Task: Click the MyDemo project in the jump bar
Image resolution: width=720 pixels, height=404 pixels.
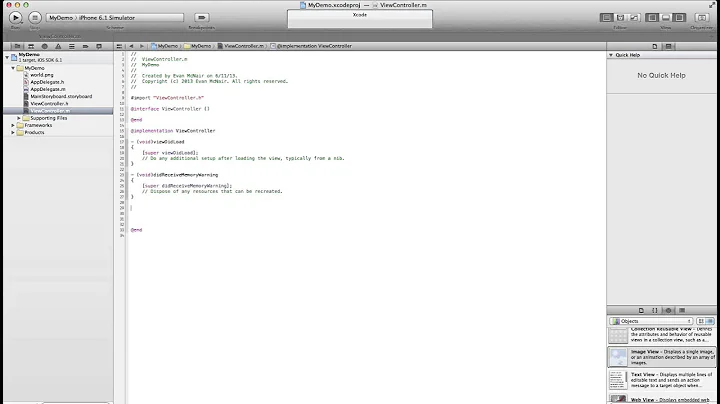Action: 165,46
